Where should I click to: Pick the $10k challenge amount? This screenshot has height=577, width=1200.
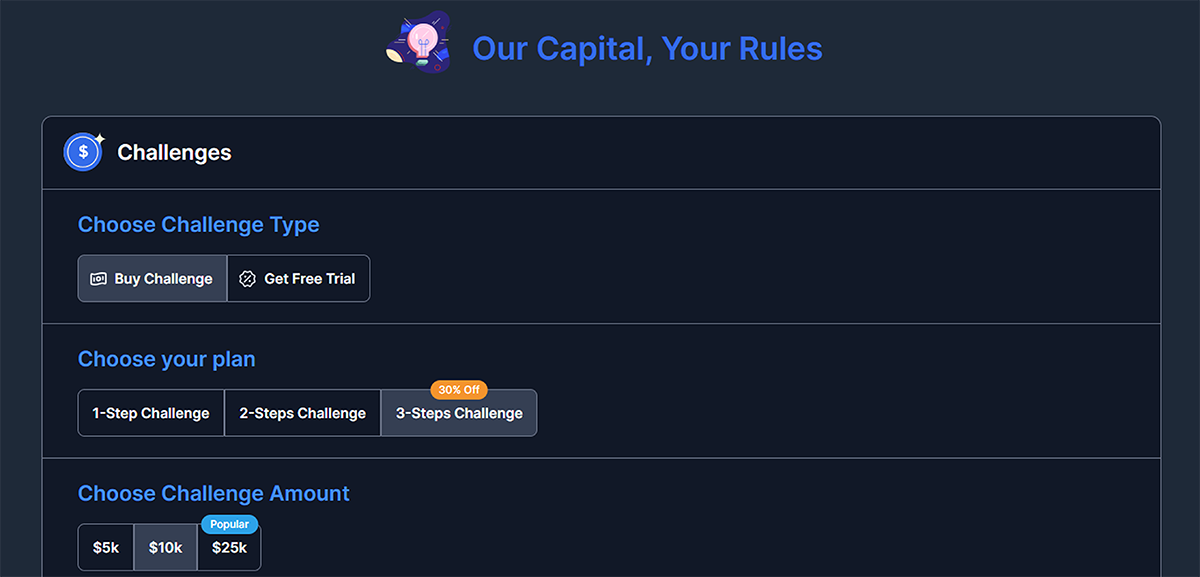pos(166,547)
